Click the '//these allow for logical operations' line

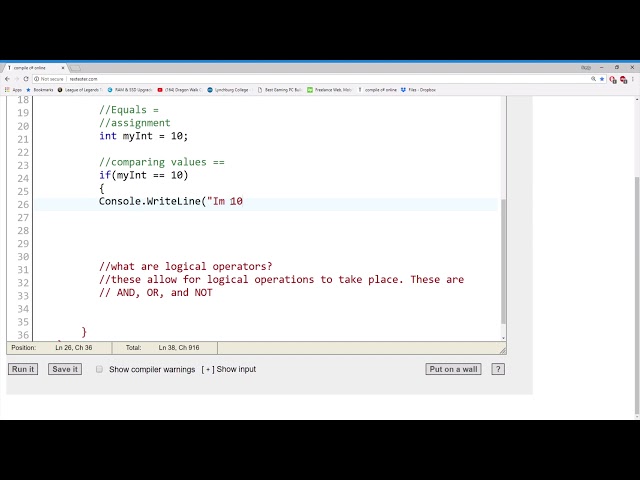click(x=281, y=280)
